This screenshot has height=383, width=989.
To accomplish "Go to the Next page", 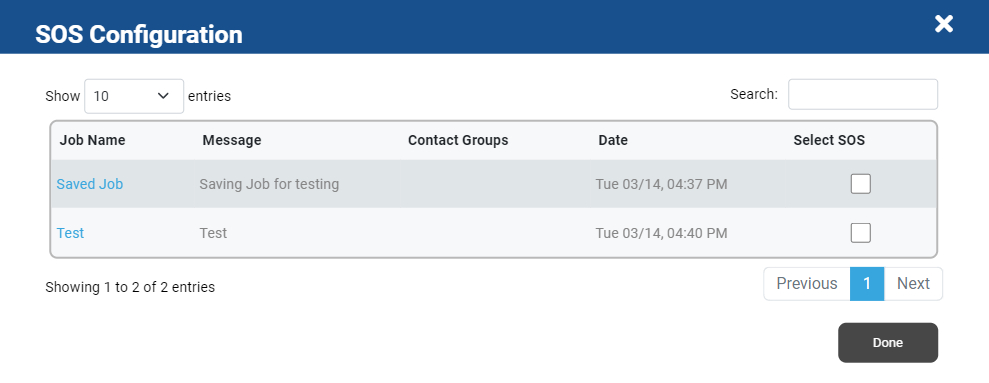I will pos(913,284).
